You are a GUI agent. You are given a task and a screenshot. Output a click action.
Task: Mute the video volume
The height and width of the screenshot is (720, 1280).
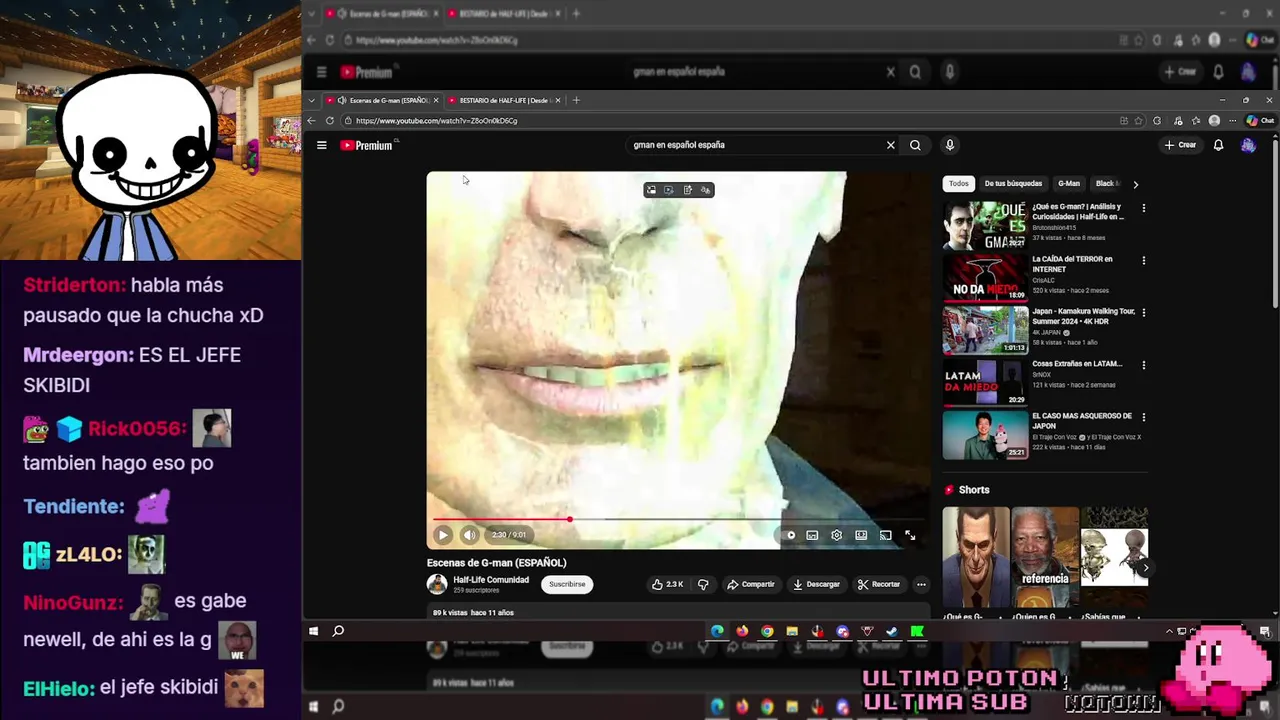pyautogui.click(x=469, y=535)
